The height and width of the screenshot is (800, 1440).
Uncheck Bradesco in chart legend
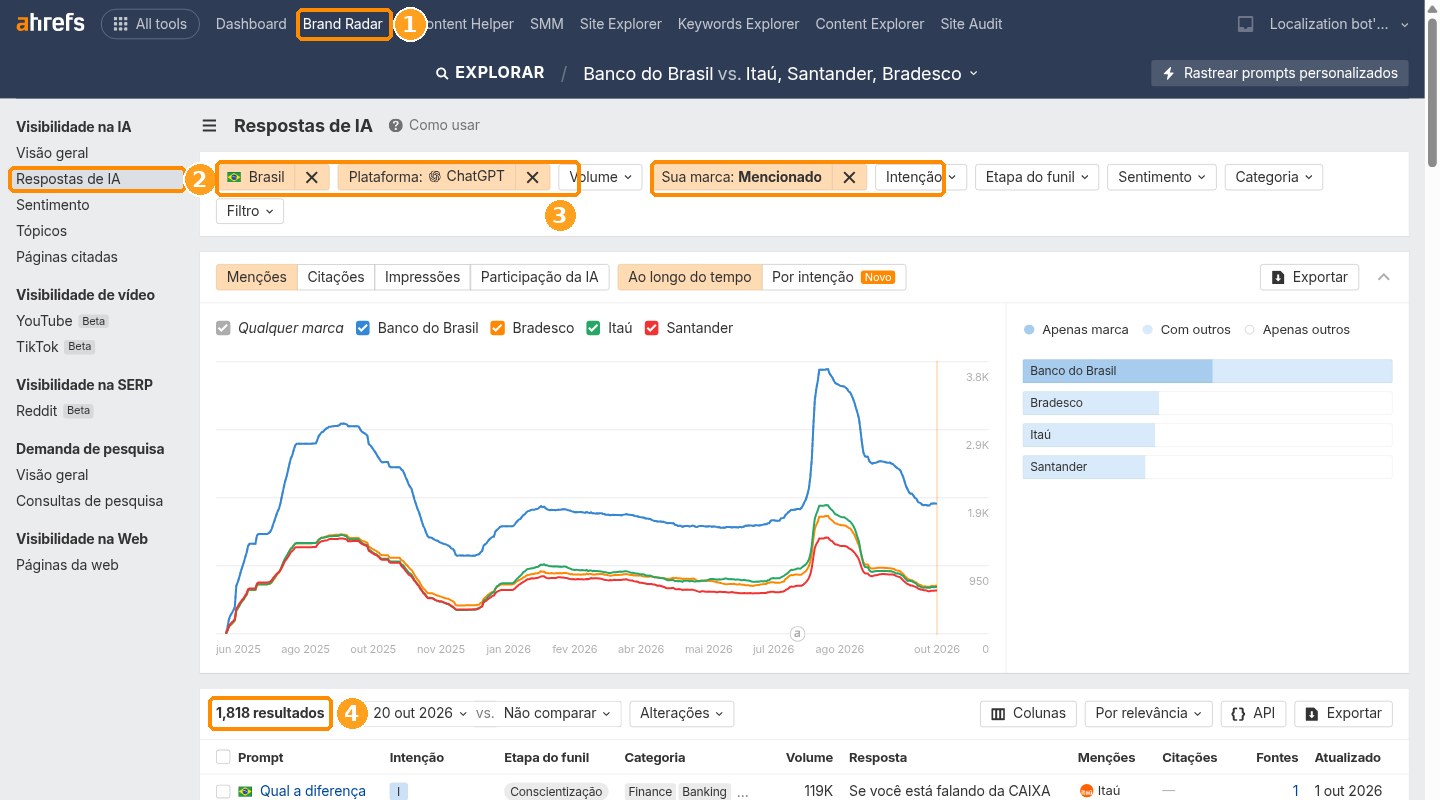coord(497,328)
